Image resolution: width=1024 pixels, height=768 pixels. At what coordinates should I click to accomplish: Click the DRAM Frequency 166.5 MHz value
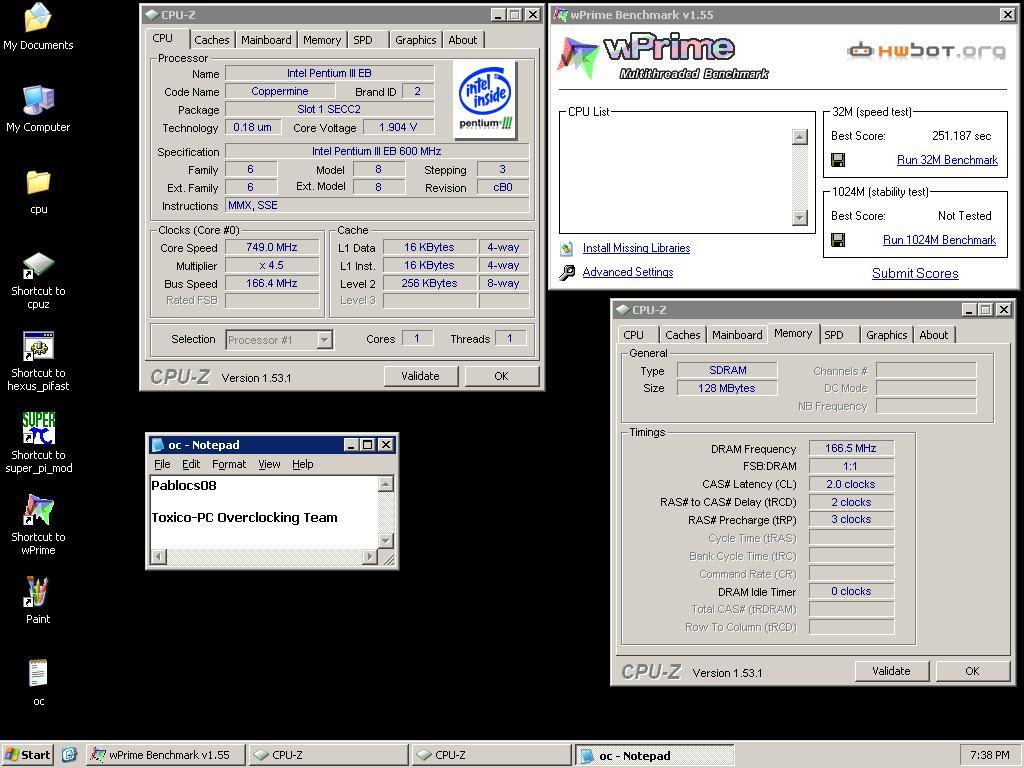851,448
